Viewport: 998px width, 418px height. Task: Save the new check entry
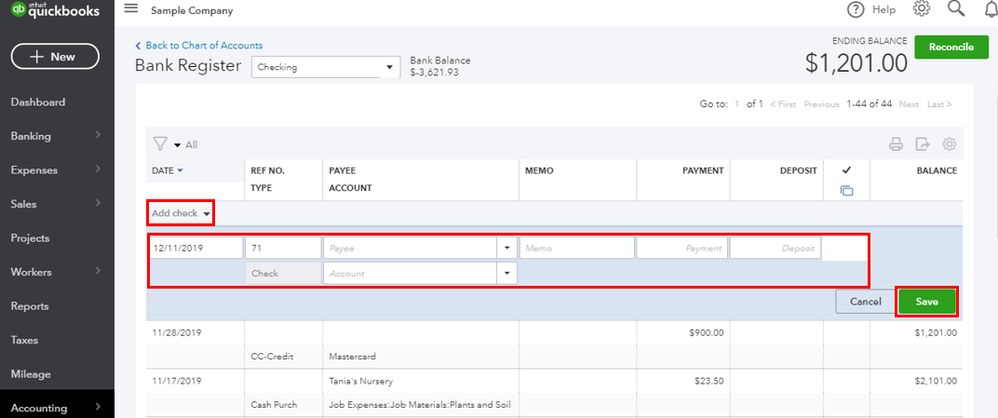pos(927,302)
